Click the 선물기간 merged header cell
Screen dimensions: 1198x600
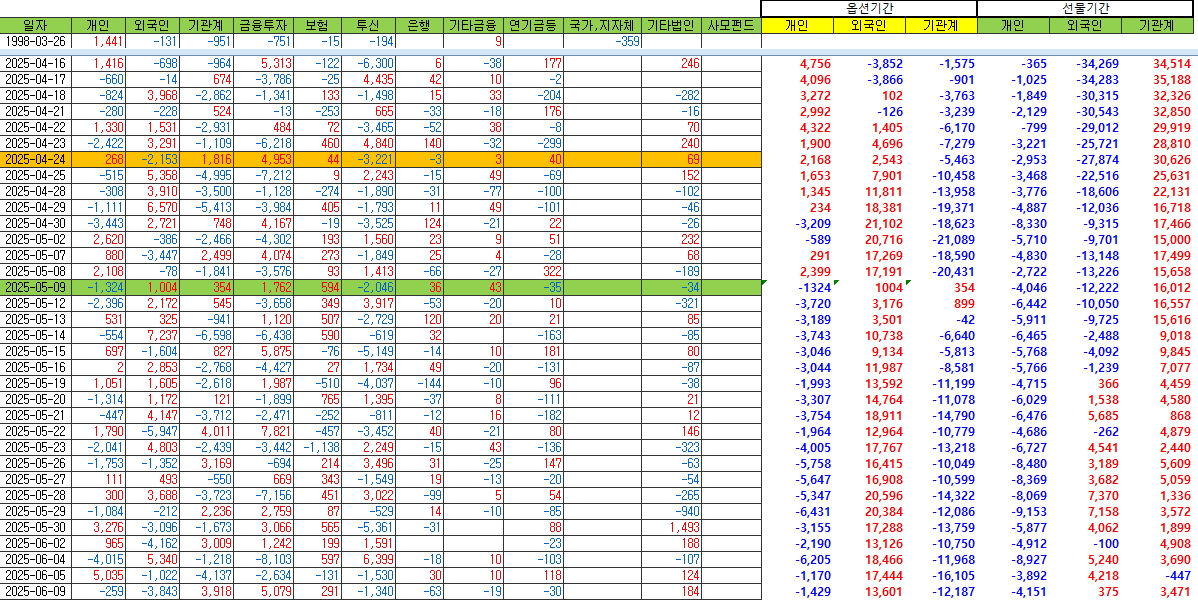(1087, 8)
